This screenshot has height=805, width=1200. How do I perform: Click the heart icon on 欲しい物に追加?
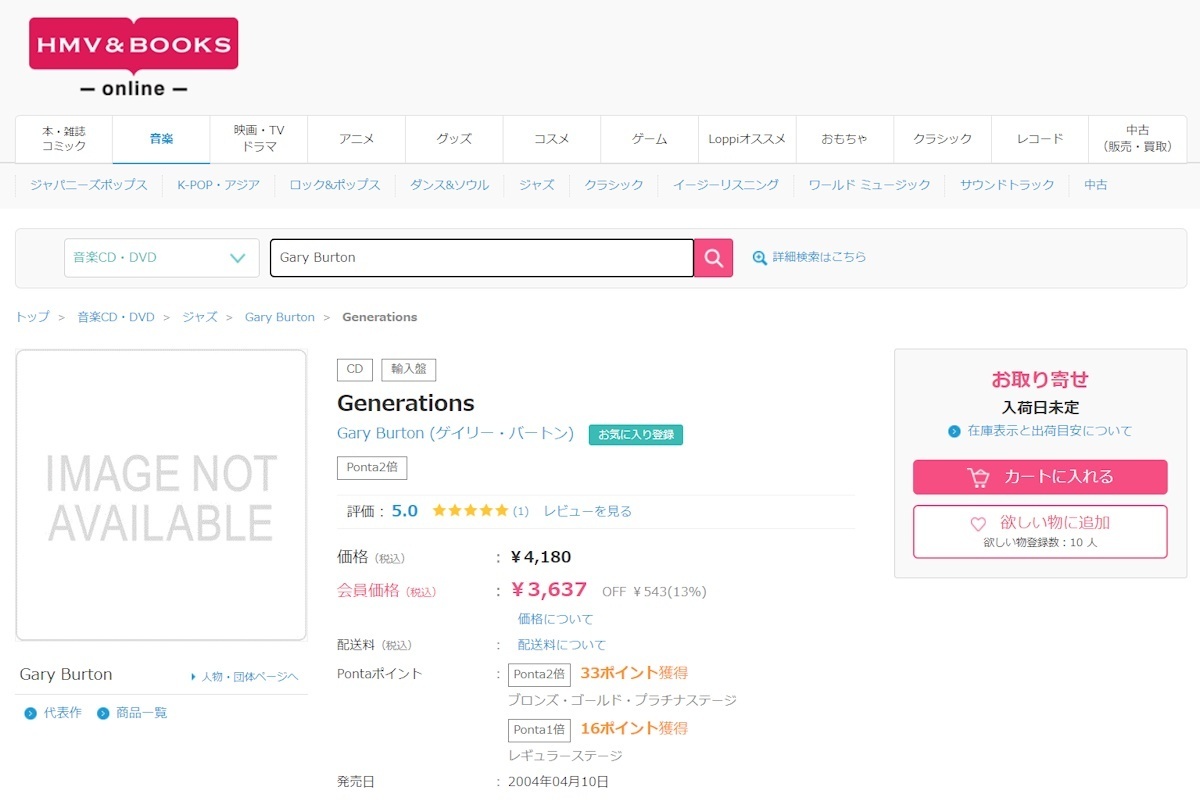coord(978,523)
